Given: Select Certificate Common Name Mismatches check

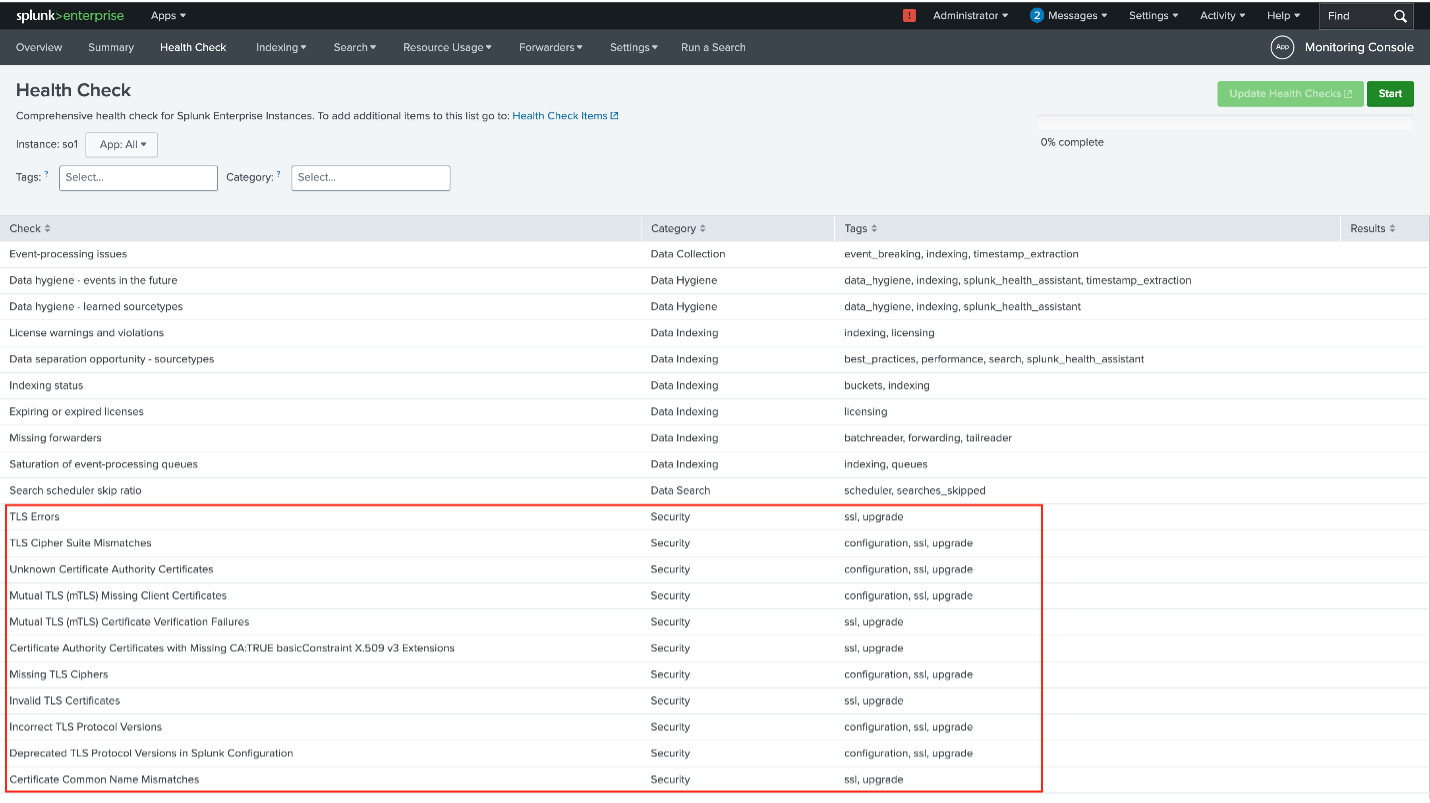Looking at the screenshot, I should click(x=715, y=780).
